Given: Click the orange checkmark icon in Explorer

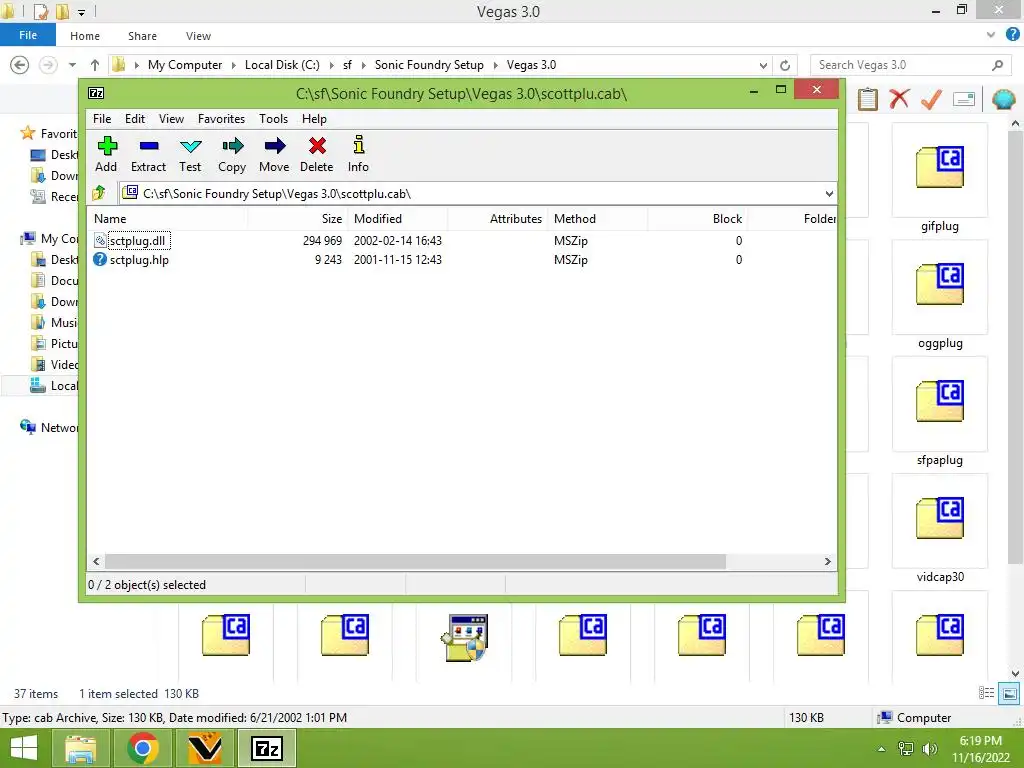Looking at the screenshot, I should click(931, 99).
